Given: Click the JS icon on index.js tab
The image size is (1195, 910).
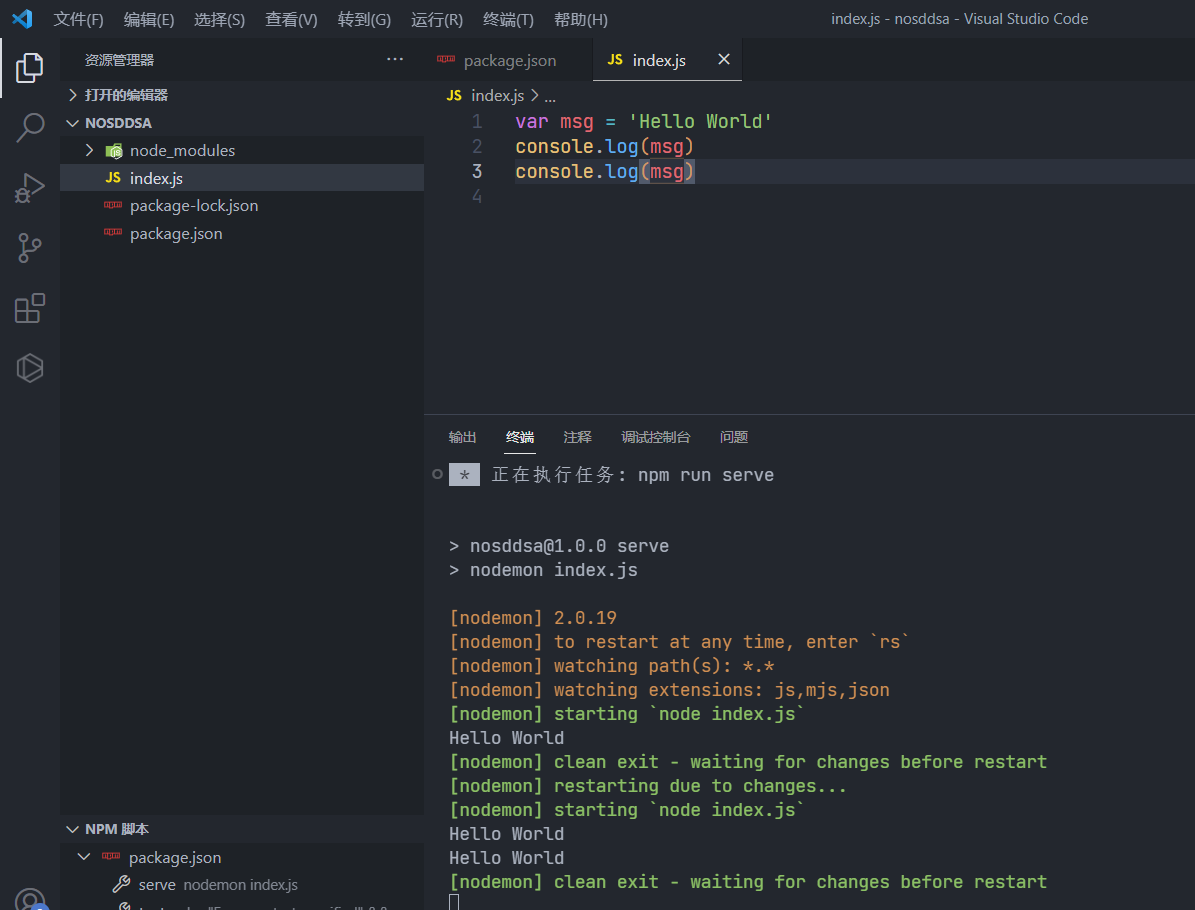Looking at the screenshot, I should [615, 59].
